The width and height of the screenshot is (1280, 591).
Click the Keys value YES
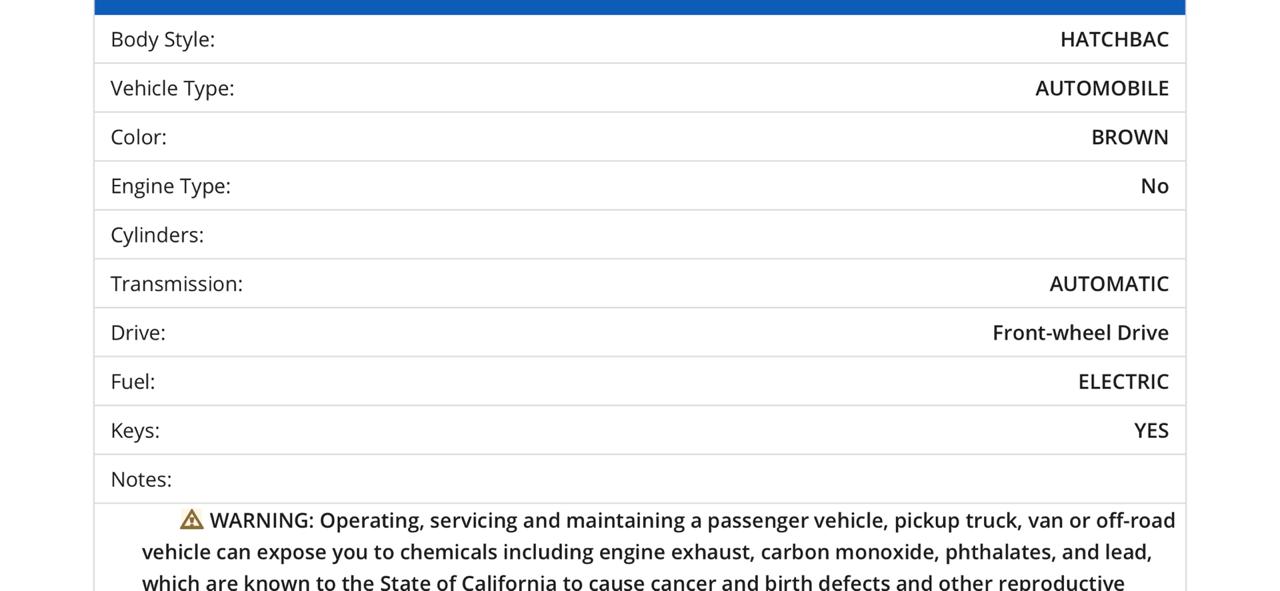coord(1151,431)
